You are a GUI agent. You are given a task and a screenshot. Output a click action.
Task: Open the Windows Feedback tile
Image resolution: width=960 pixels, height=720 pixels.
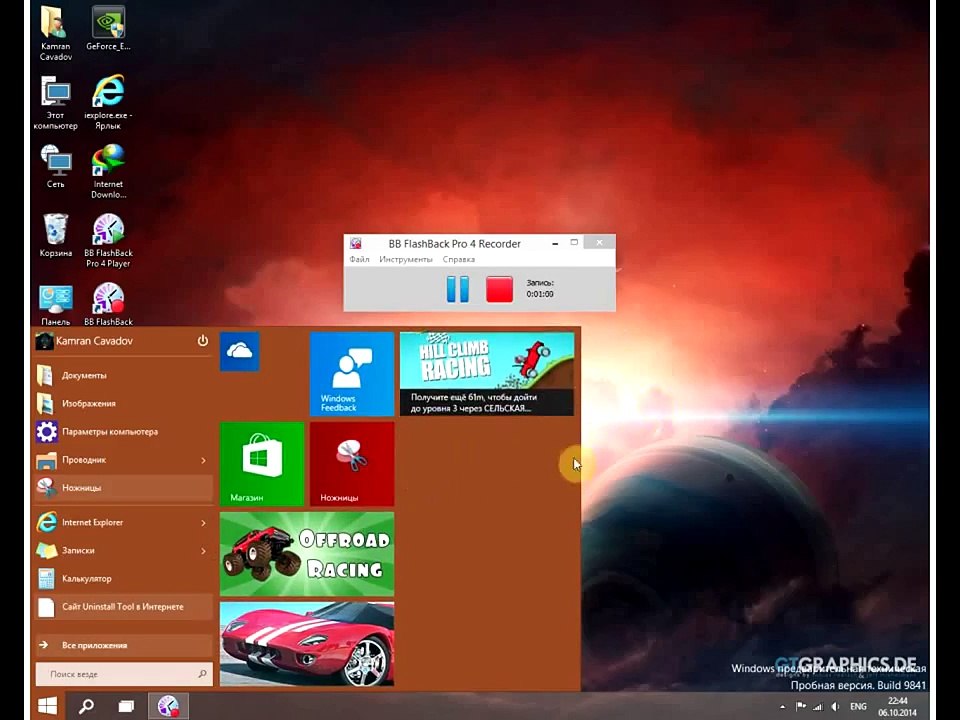point(352,374)
